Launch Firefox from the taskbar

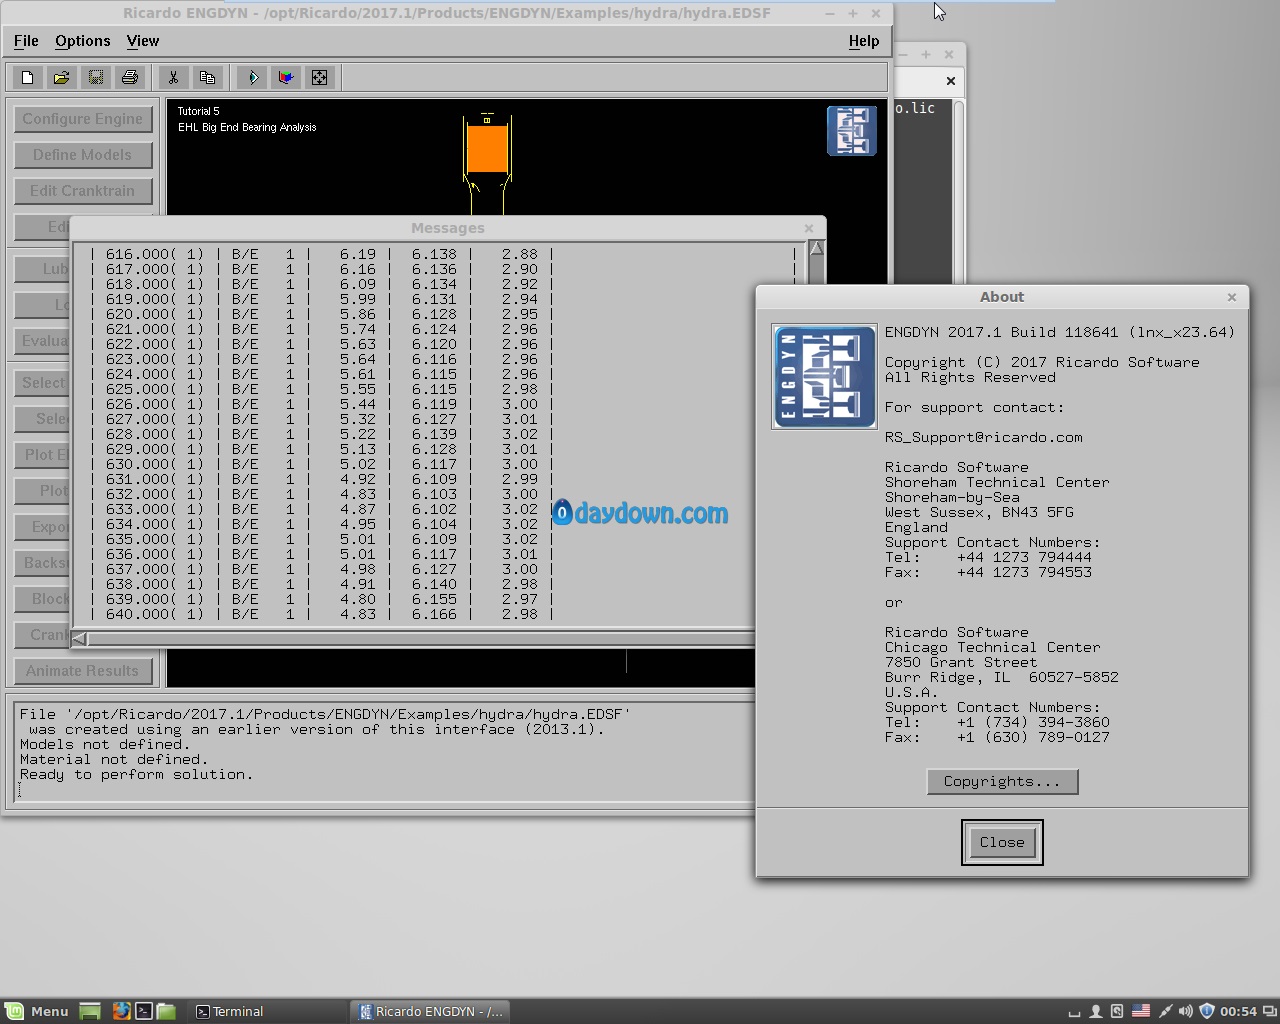coord(121,1011)
